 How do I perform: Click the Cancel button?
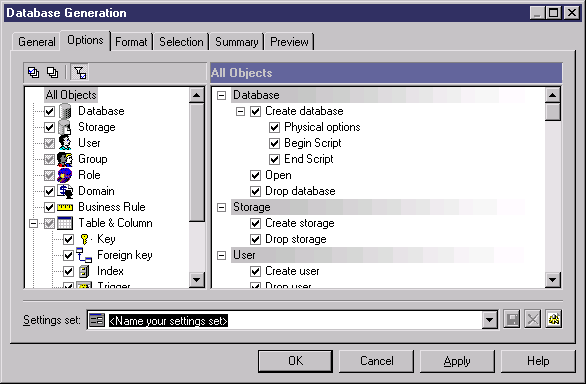[376, 361]
